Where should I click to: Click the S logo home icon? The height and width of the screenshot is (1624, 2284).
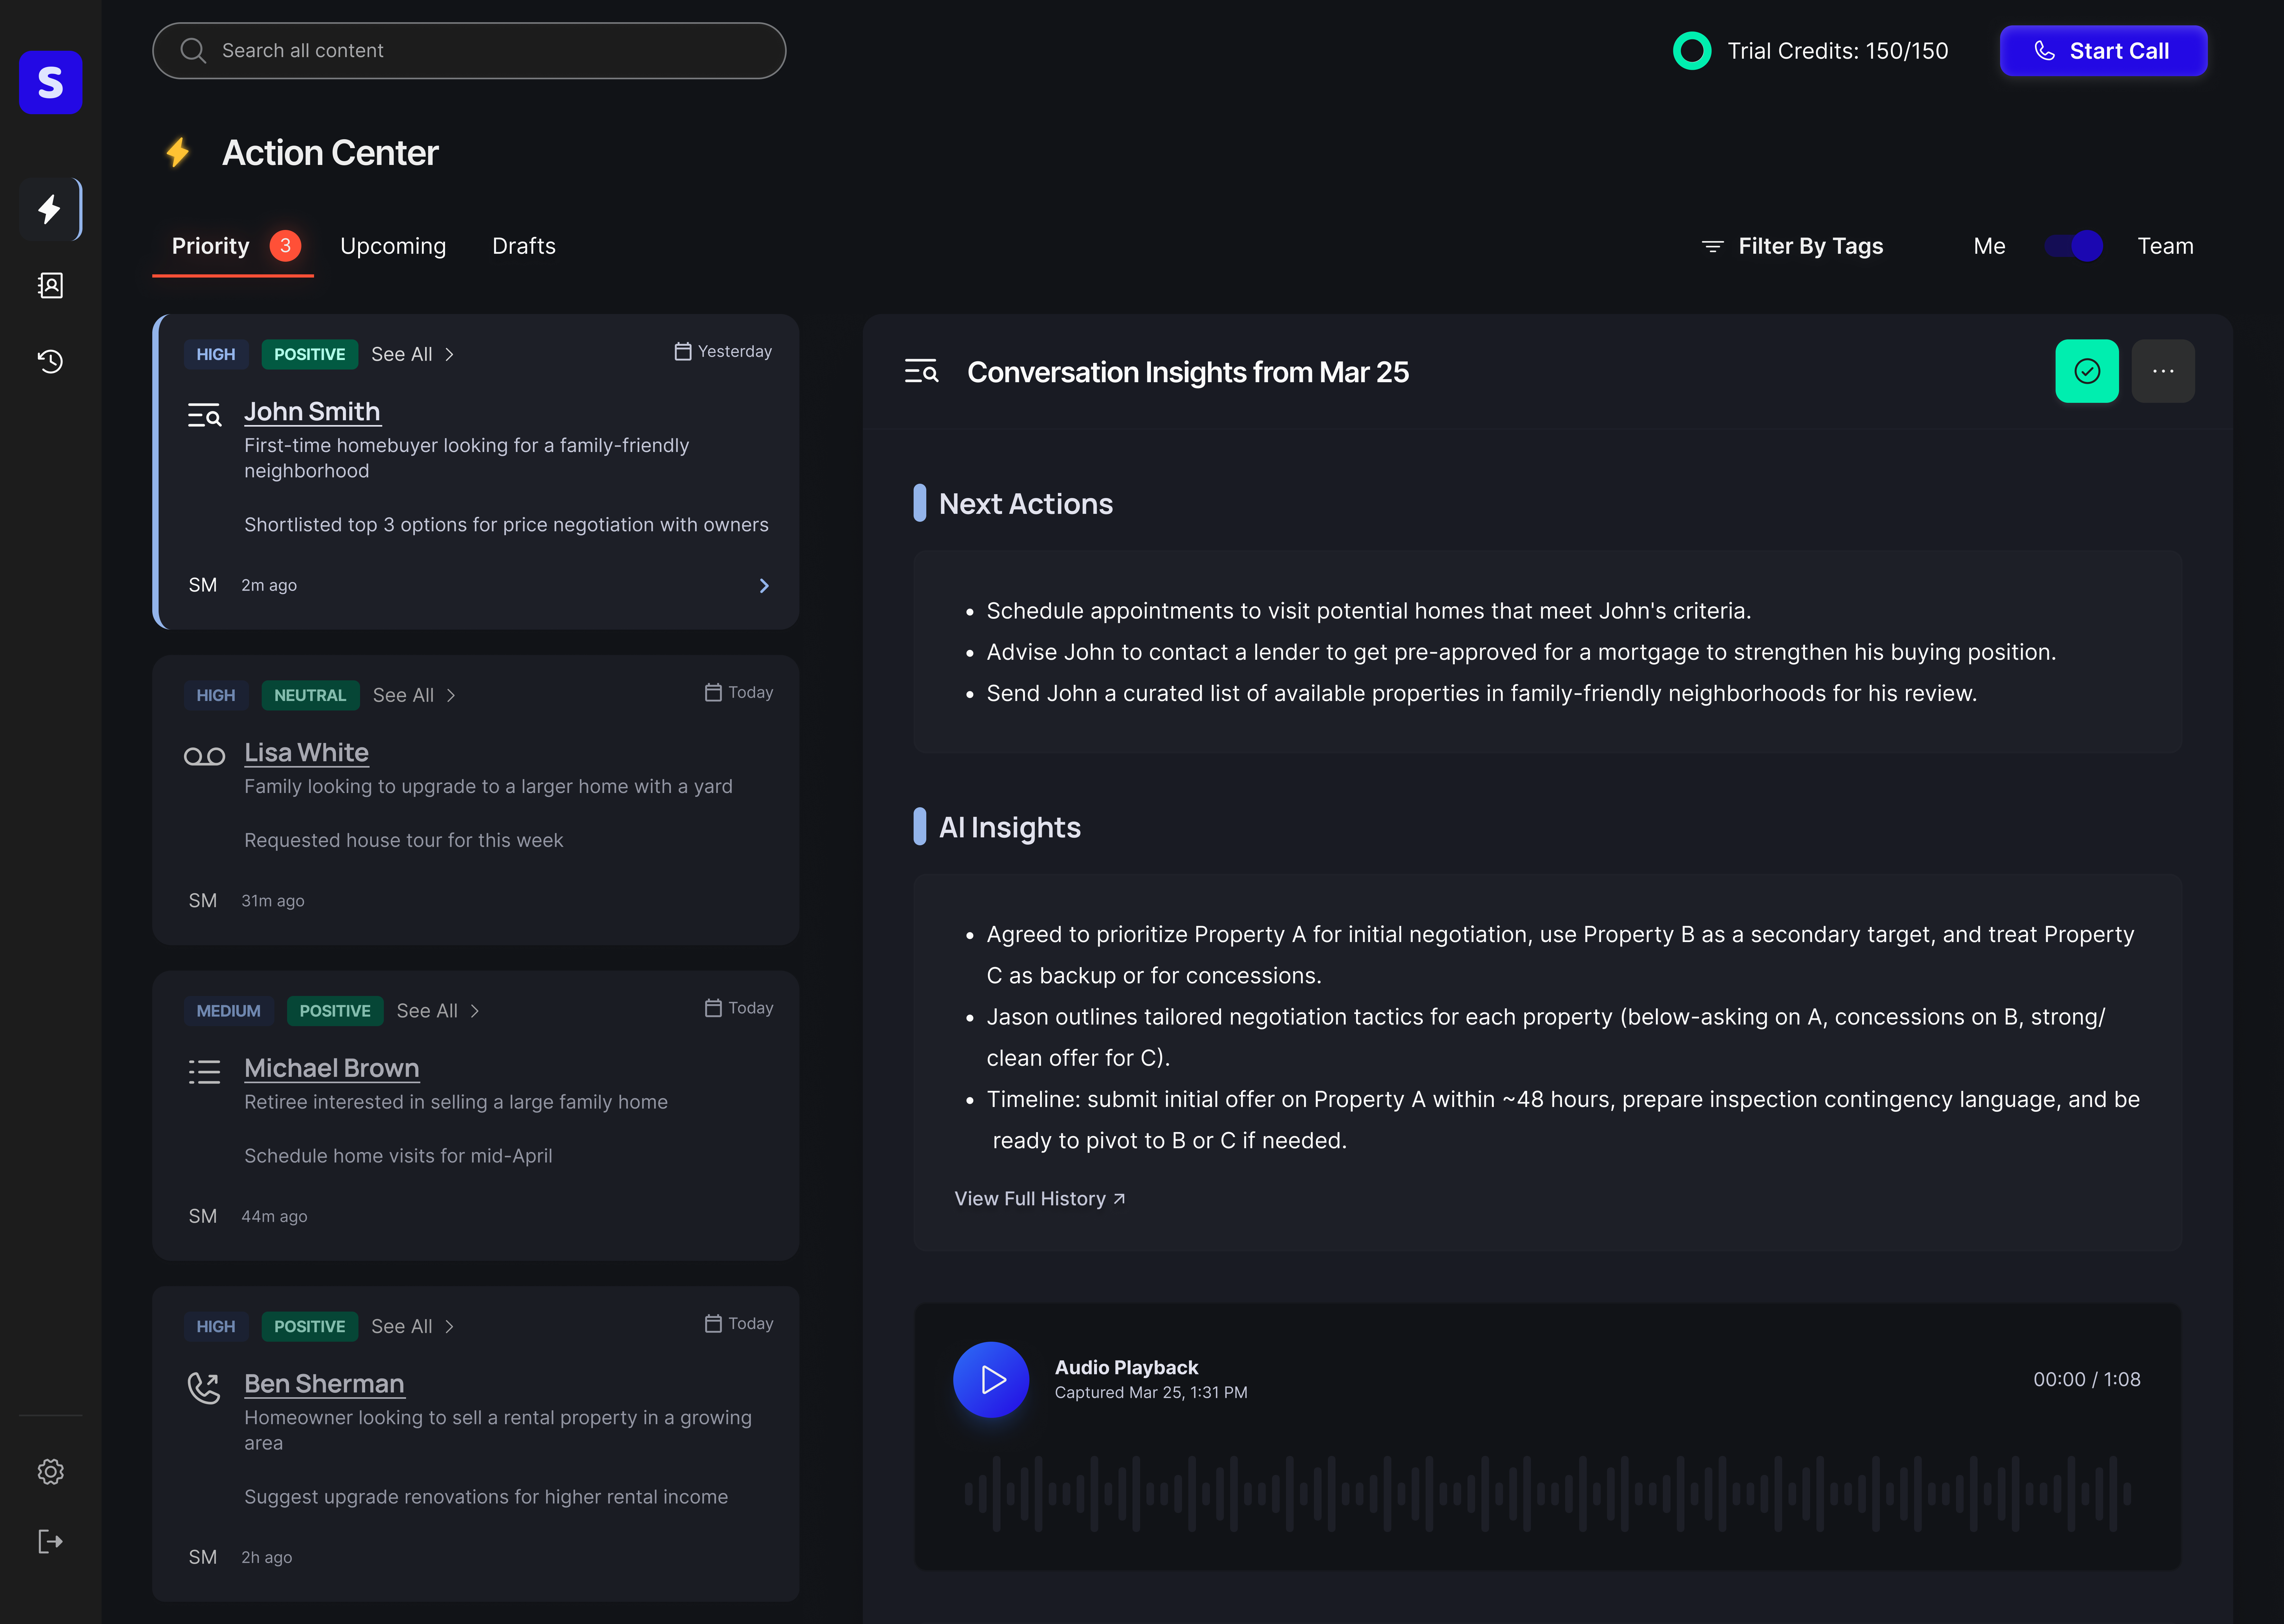tap(50, 82)
